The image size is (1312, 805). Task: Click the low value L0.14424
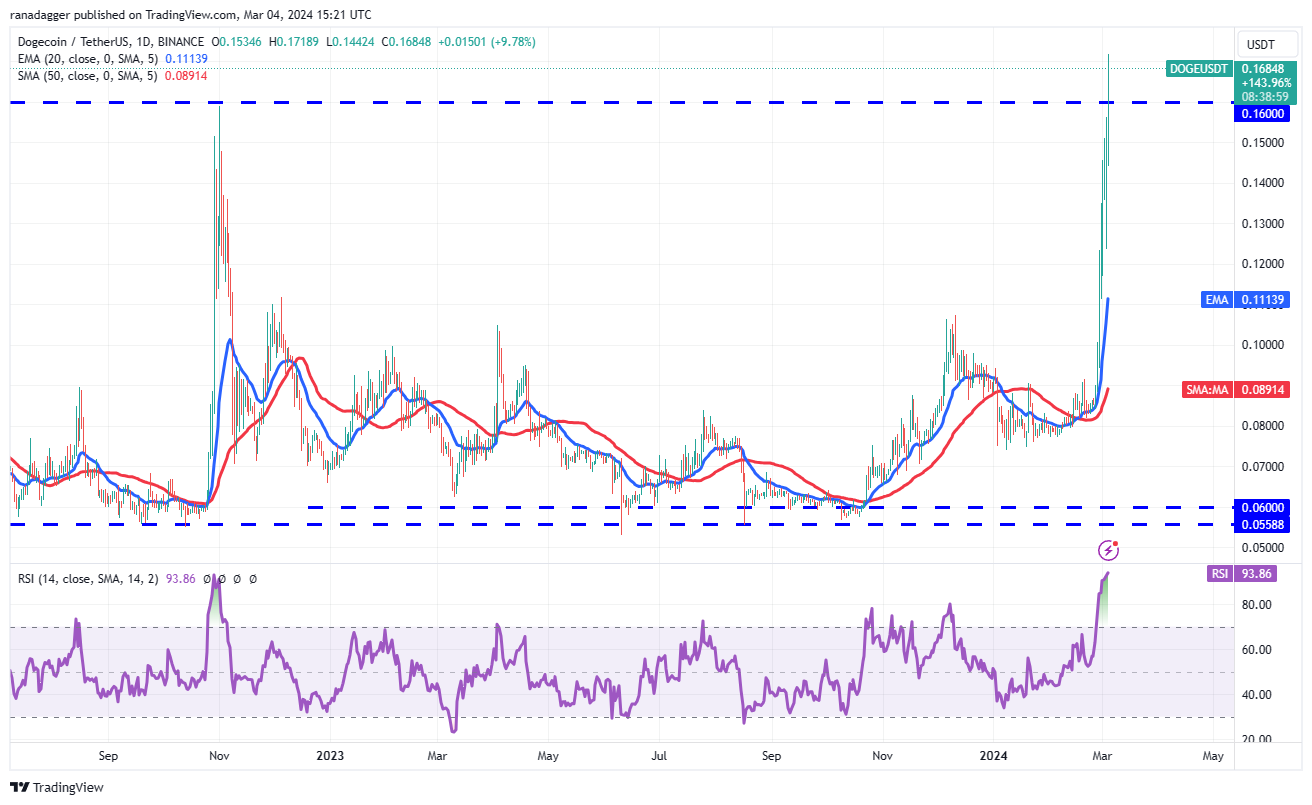coord(348,42)
